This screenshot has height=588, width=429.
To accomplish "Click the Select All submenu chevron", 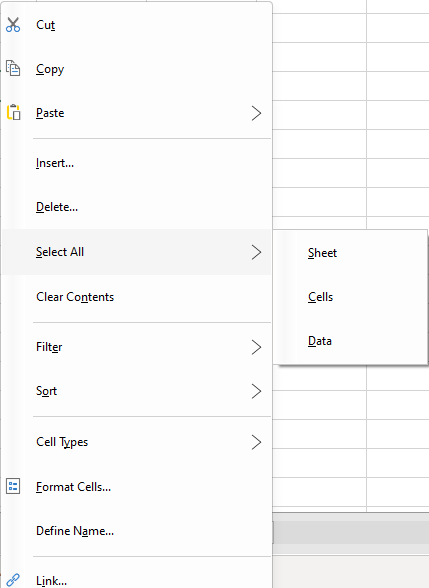I will [256, 252].
